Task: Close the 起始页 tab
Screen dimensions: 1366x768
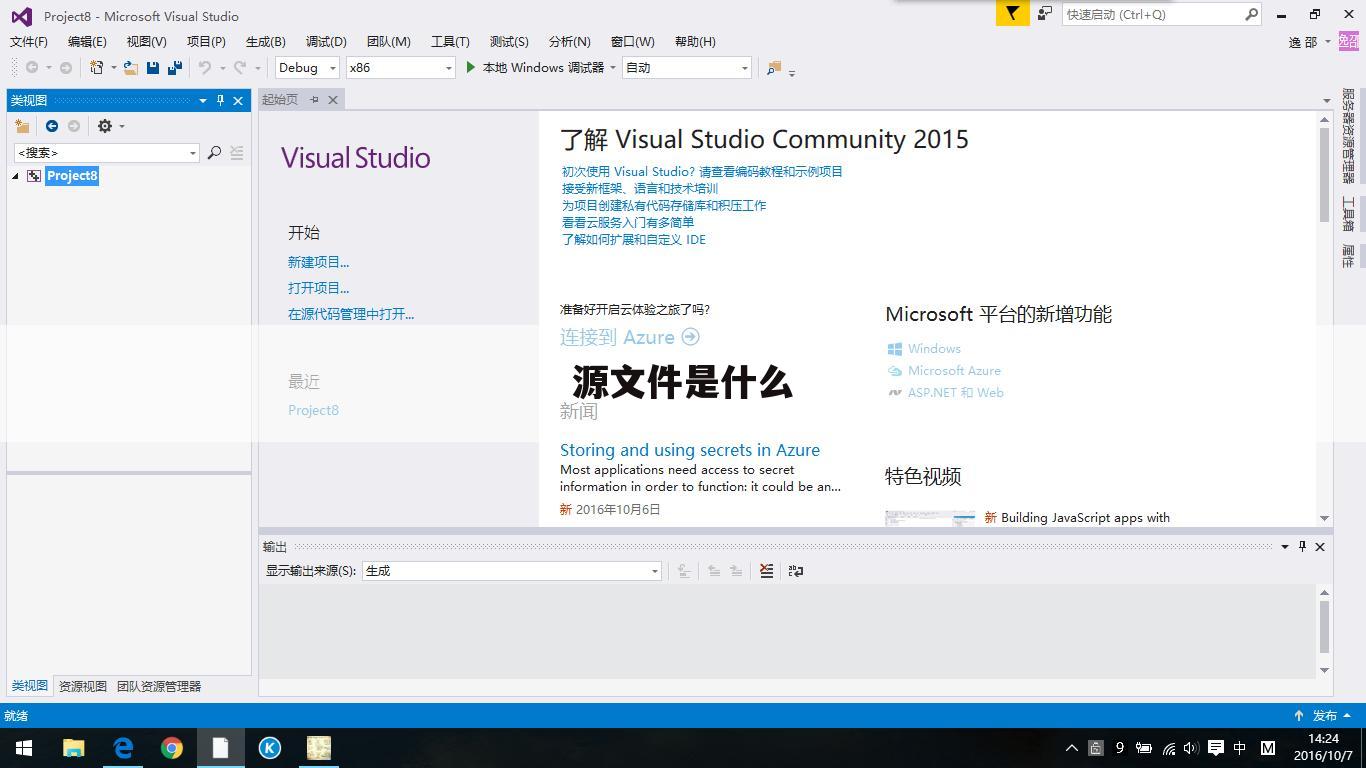Action: coord(333,99)
